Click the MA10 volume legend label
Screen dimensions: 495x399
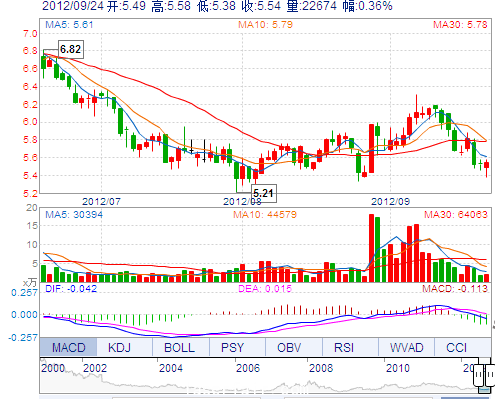(x=265, y=214)
